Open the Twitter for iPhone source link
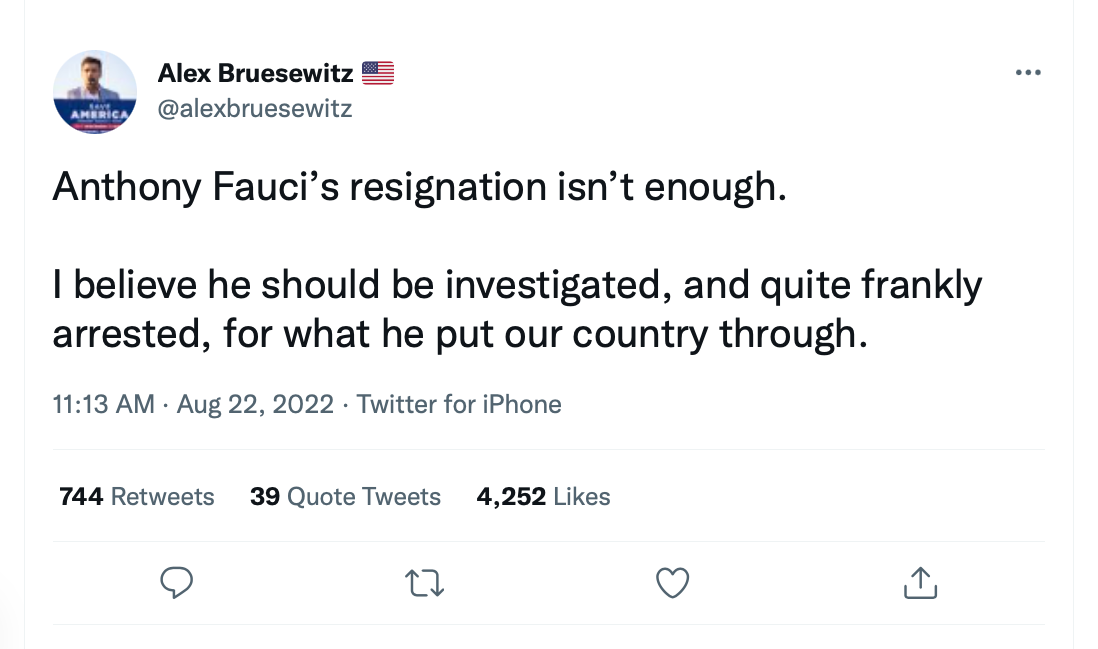This screenshot has height=649, width=1098. [x=459, y=404]
